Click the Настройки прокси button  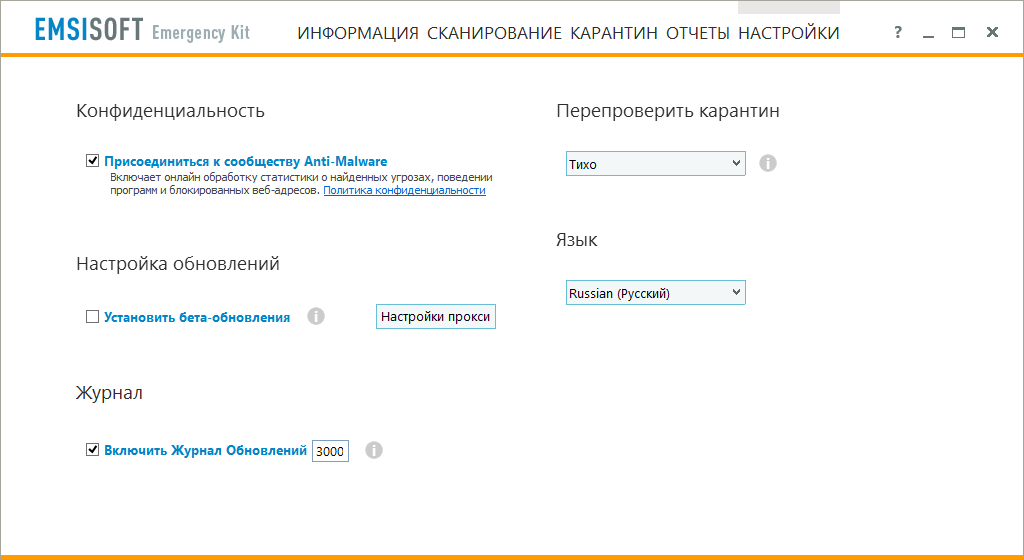[436, 317]
